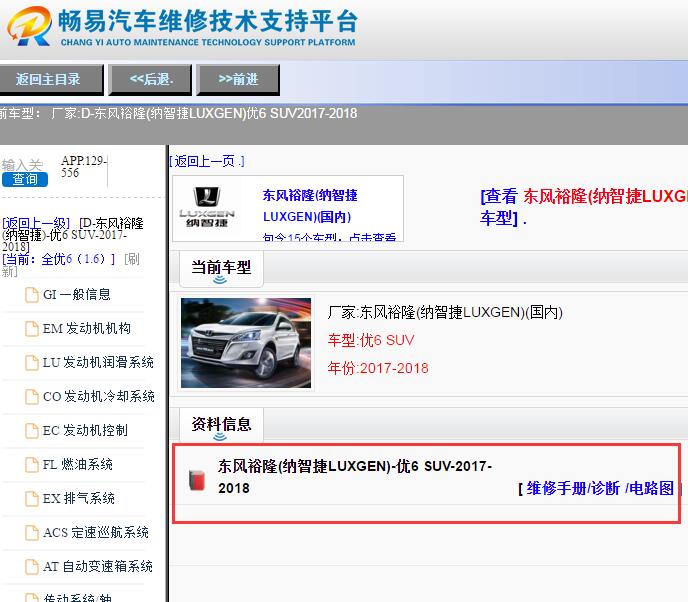Select EX 排气系统 tree item
This screenshot has width=688, height=602.
(x=79, y=498)
